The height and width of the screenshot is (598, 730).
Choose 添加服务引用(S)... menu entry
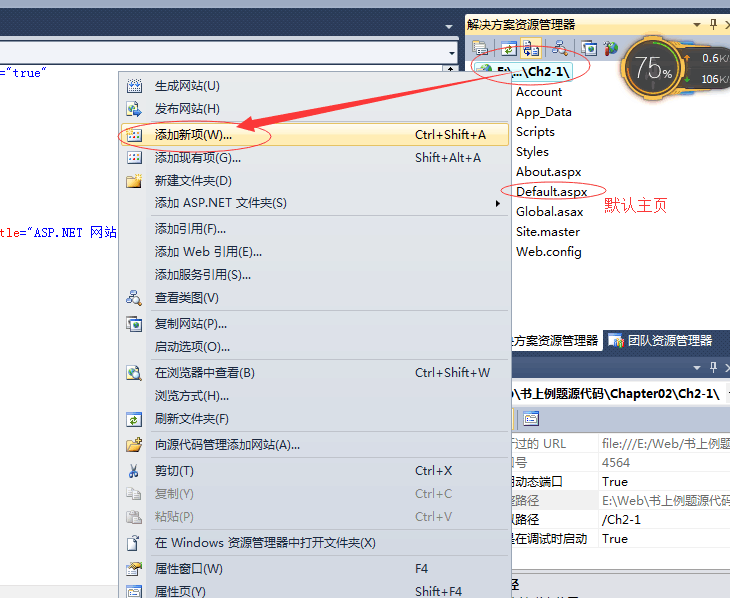pyautogui.click(x=315, y=275)
